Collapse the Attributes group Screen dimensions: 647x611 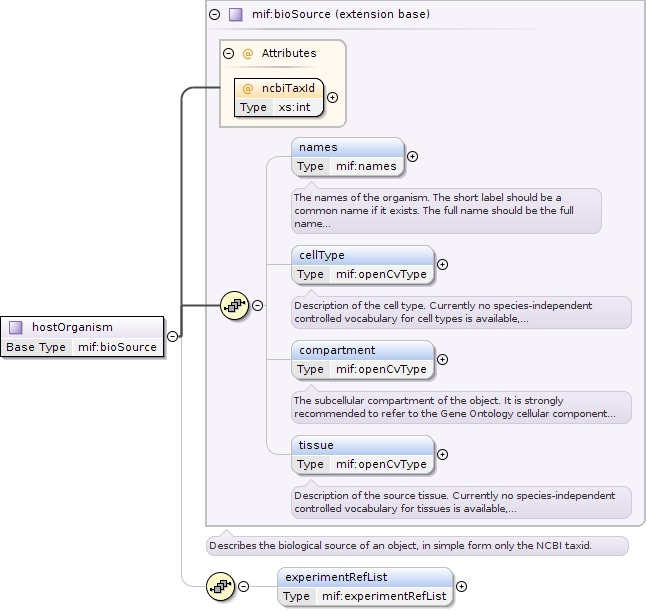(x=229, y=53)
